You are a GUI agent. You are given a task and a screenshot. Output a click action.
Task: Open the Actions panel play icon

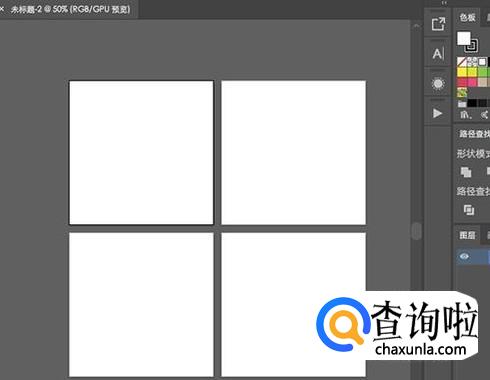(437, 113)
